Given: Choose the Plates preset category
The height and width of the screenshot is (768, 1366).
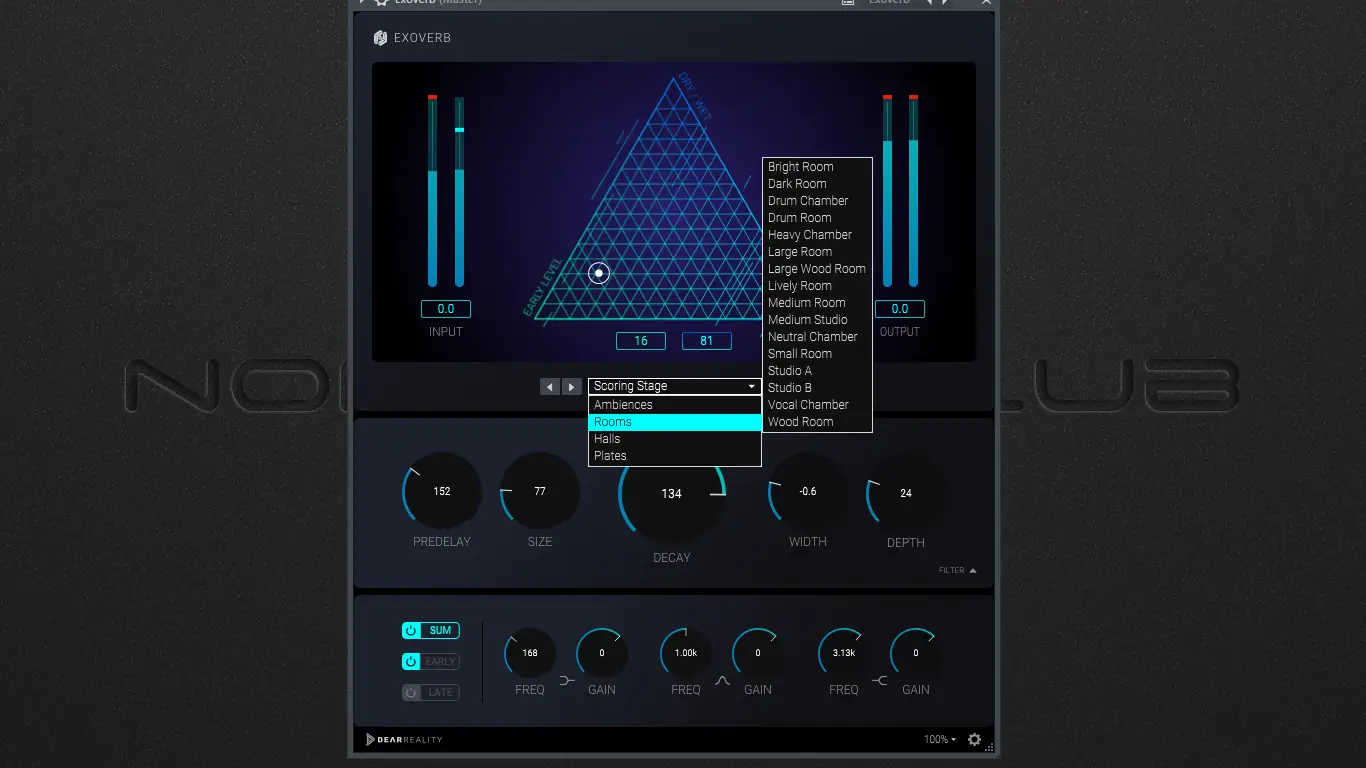Looking at the screenshot, I should click(675, 456).
